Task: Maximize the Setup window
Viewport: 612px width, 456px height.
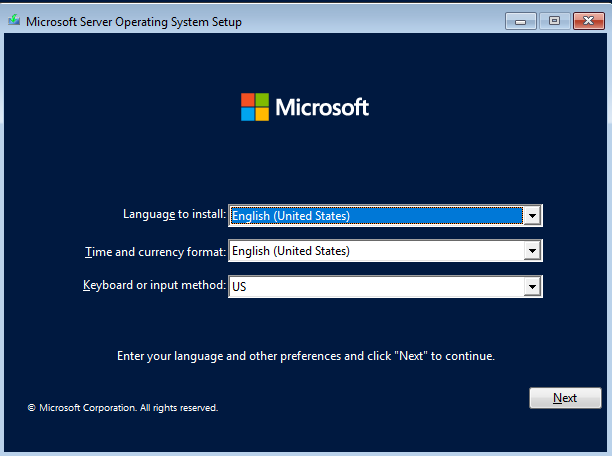Action: coord(554,21)
